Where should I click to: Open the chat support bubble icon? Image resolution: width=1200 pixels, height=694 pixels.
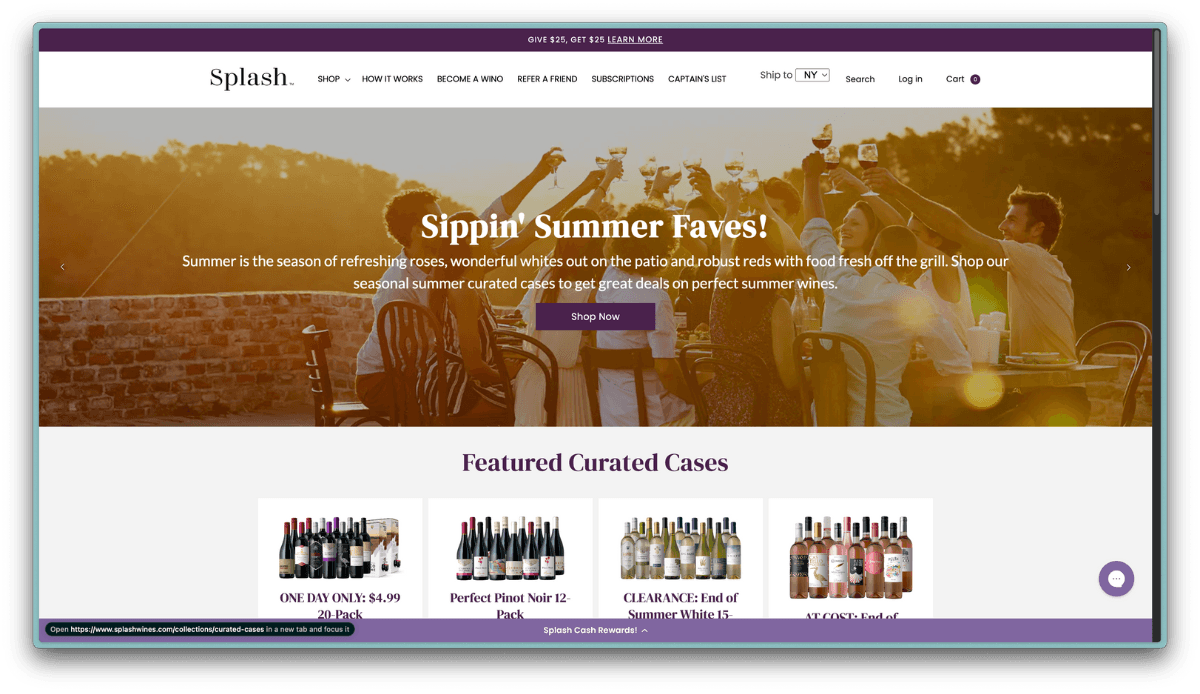click(1116, 578)
